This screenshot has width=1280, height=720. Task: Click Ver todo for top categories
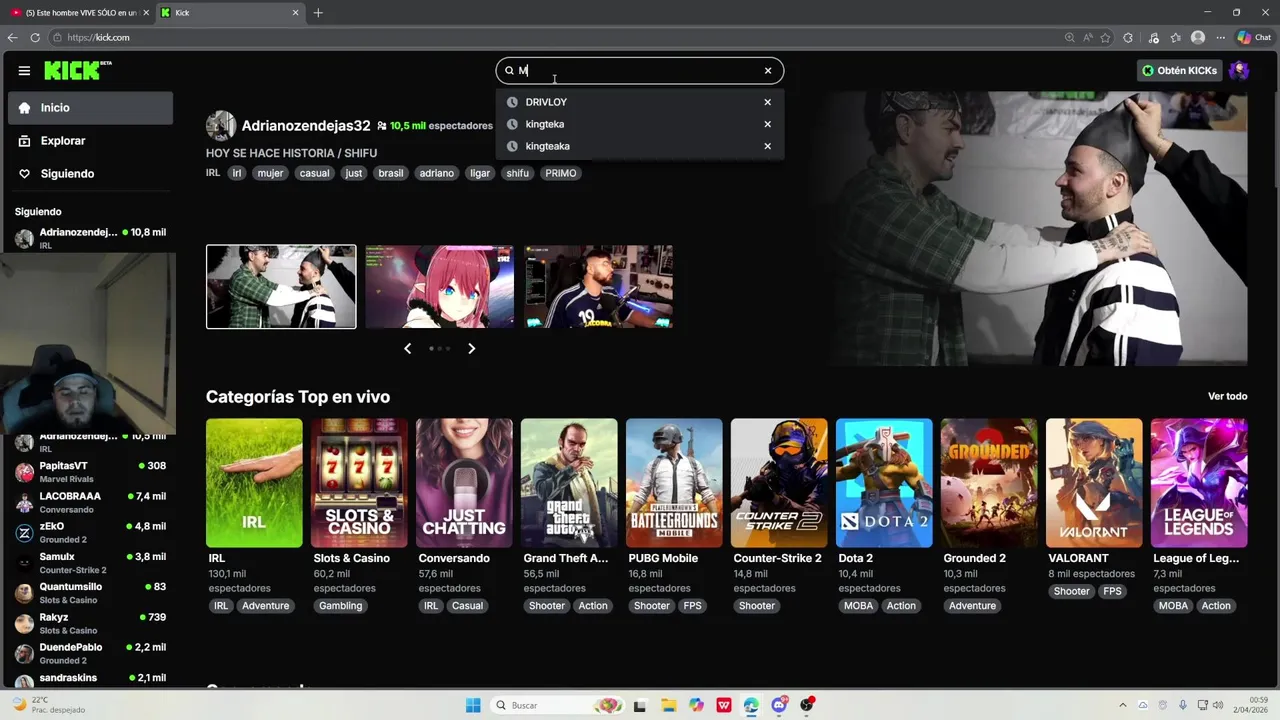(x=1227, y=397)
